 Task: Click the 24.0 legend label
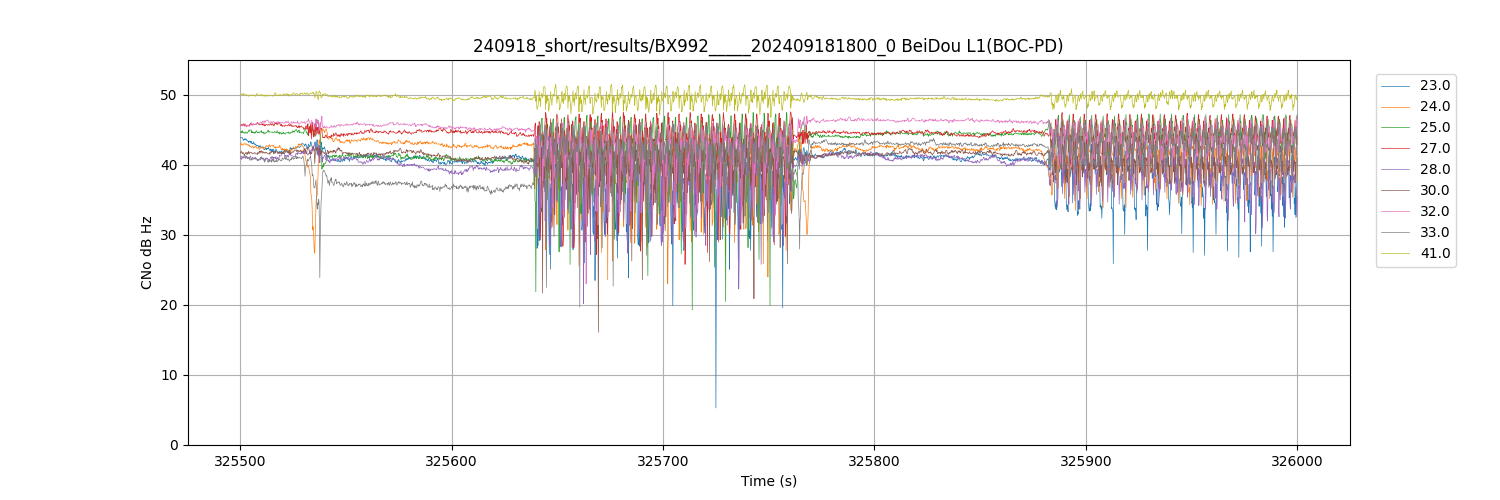tap(1434, 107)
